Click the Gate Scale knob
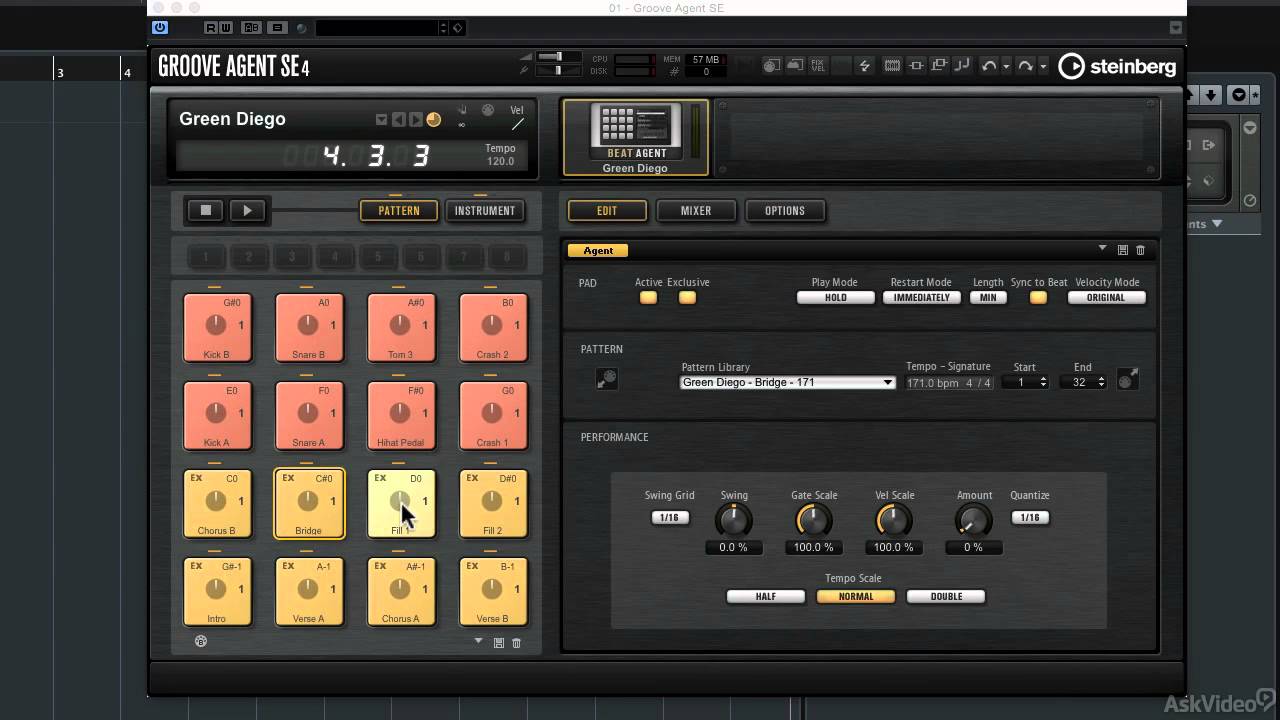Viewport: 1280px width, 720px height. pyautogui.click(x=813, y=520)
